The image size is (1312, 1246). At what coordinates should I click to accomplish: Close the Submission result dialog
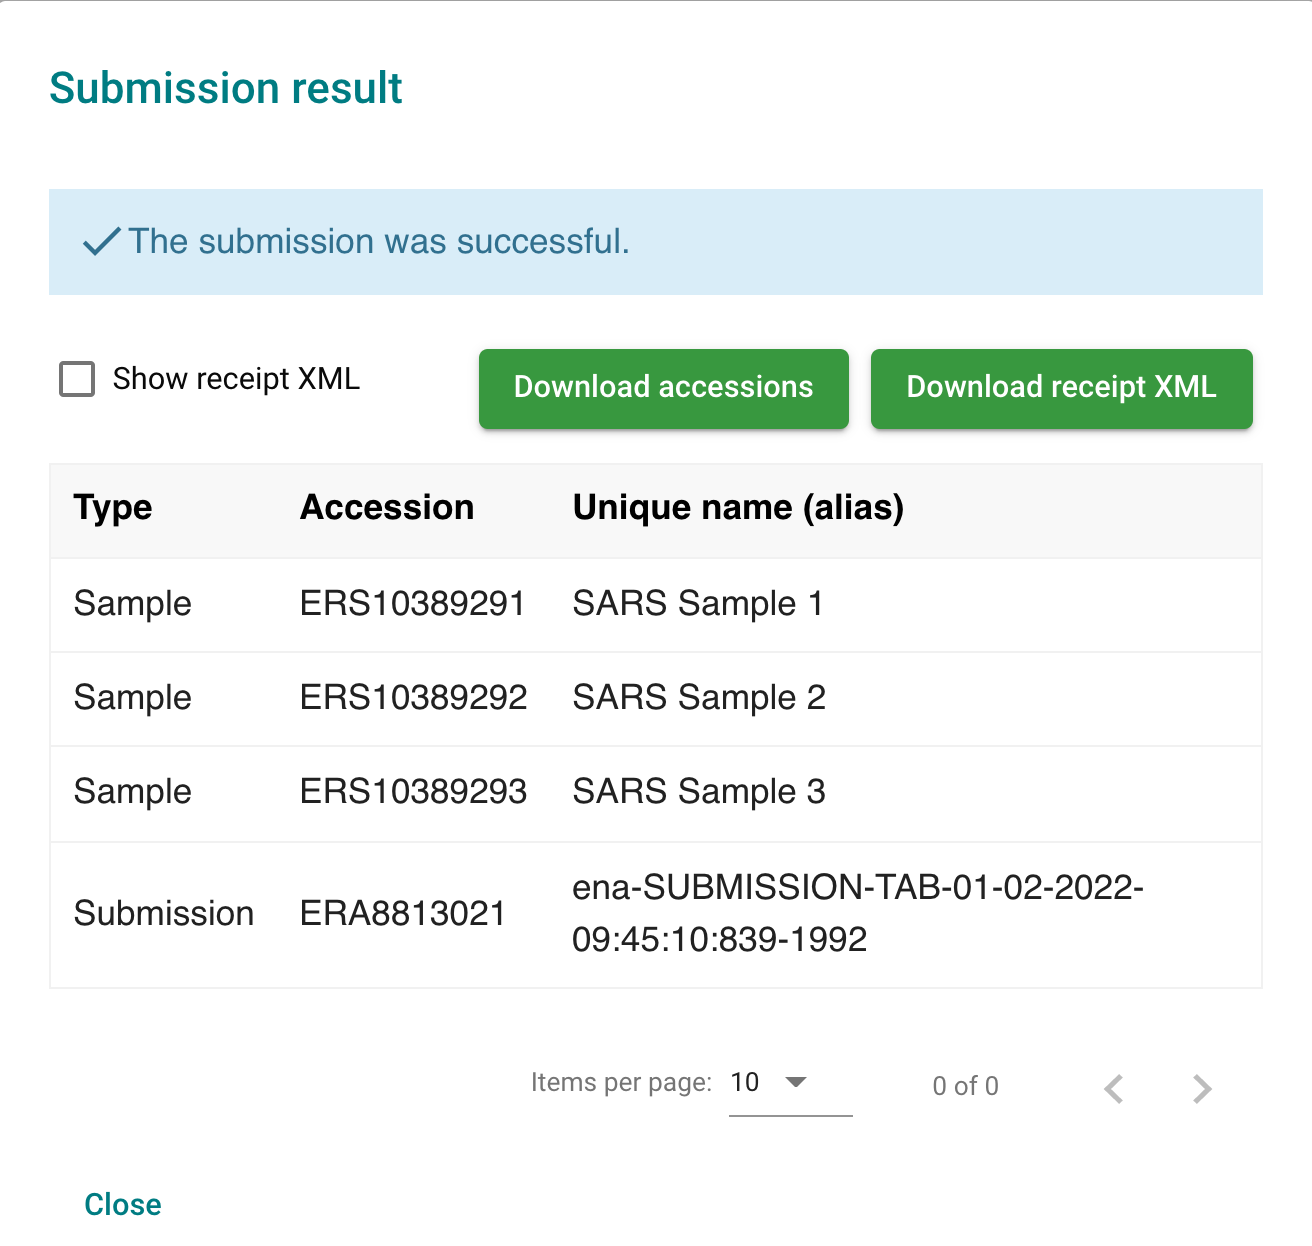coord(122,1204)
